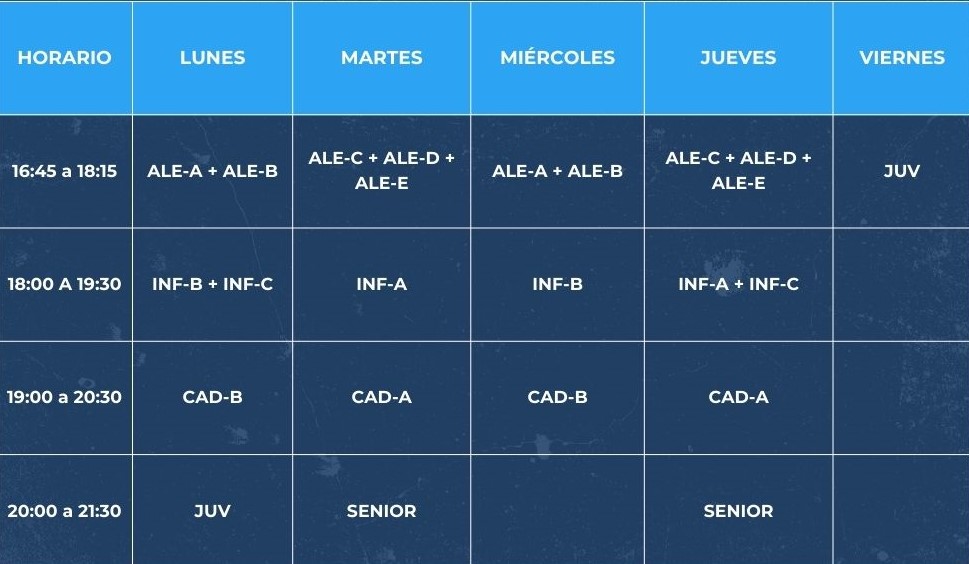Click the MIÉRCOLES column header
This screenshot has height=564, width=969.
click(557, 57)
